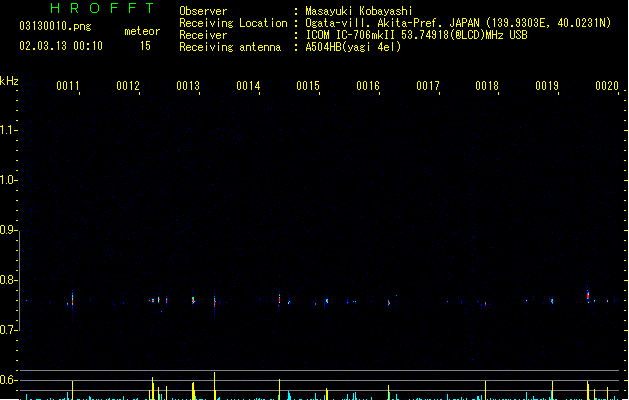Click time marker 0020
This screenshot has height=400, width=629.
click(607, 86)
